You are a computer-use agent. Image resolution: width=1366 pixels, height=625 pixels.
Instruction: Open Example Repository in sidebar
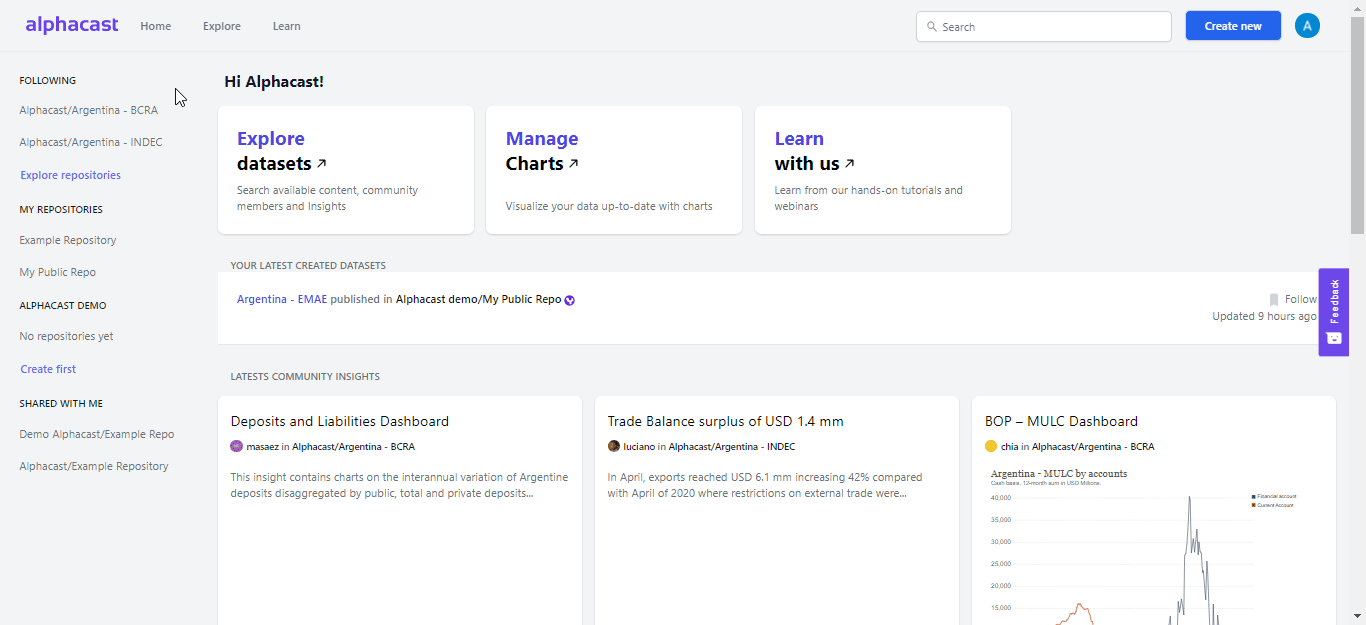pos(68,240)
